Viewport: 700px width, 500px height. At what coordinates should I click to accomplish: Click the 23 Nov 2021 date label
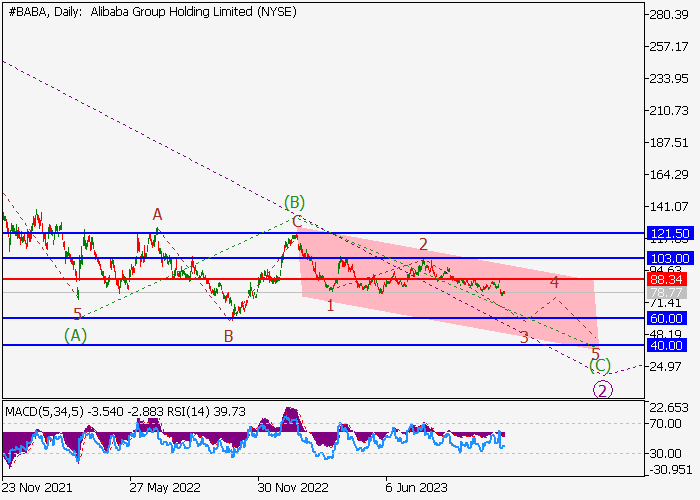37,488
